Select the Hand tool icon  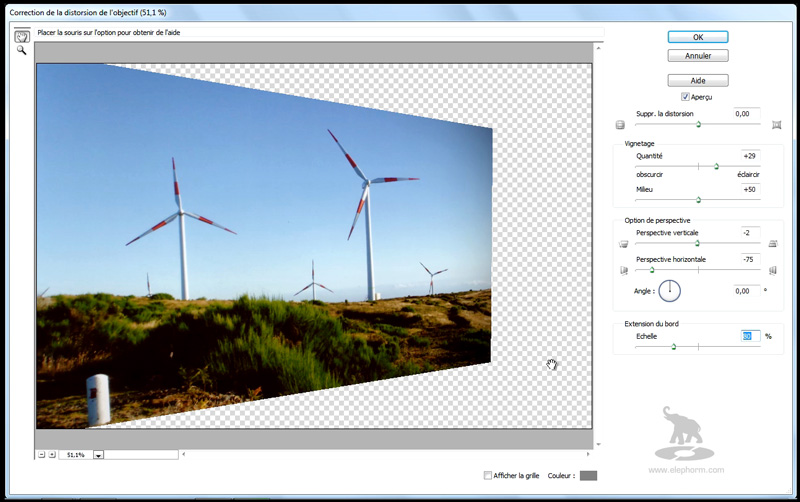(22, 36)
